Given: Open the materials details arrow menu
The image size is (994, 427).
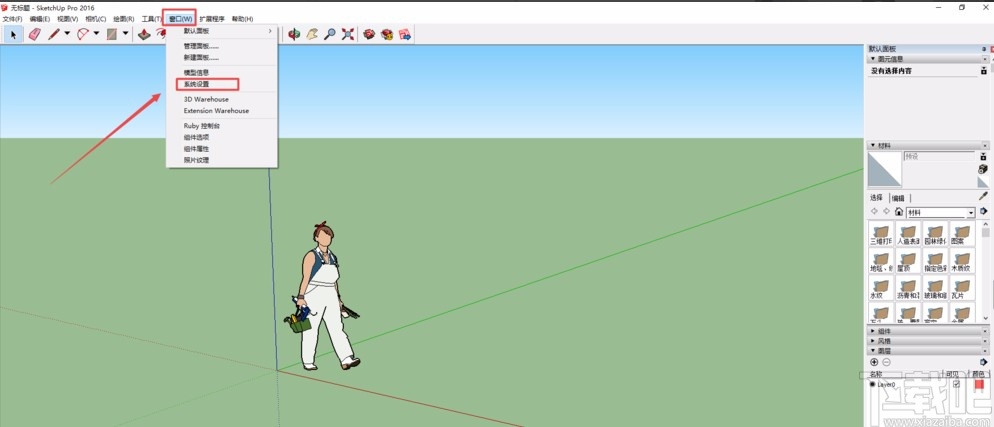Looking at the screenshot, I should tap(983, 212).
